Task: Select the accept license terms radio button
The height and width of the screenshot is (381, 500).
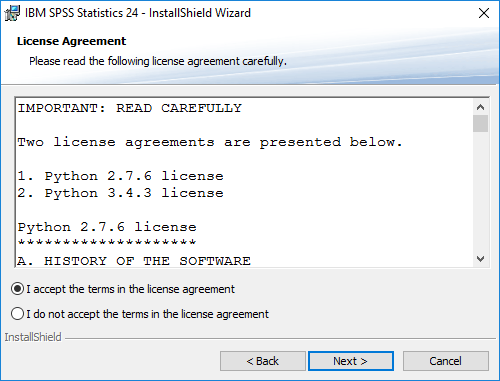Action: tap(17, 289)
